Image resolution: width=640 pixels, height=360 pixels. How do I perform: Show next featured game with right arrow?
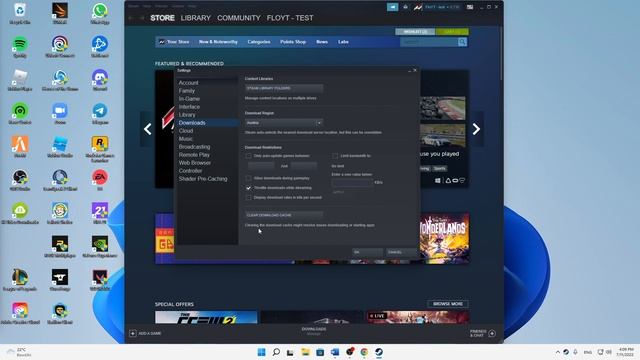pyautogui.click(x=476, y=129)
